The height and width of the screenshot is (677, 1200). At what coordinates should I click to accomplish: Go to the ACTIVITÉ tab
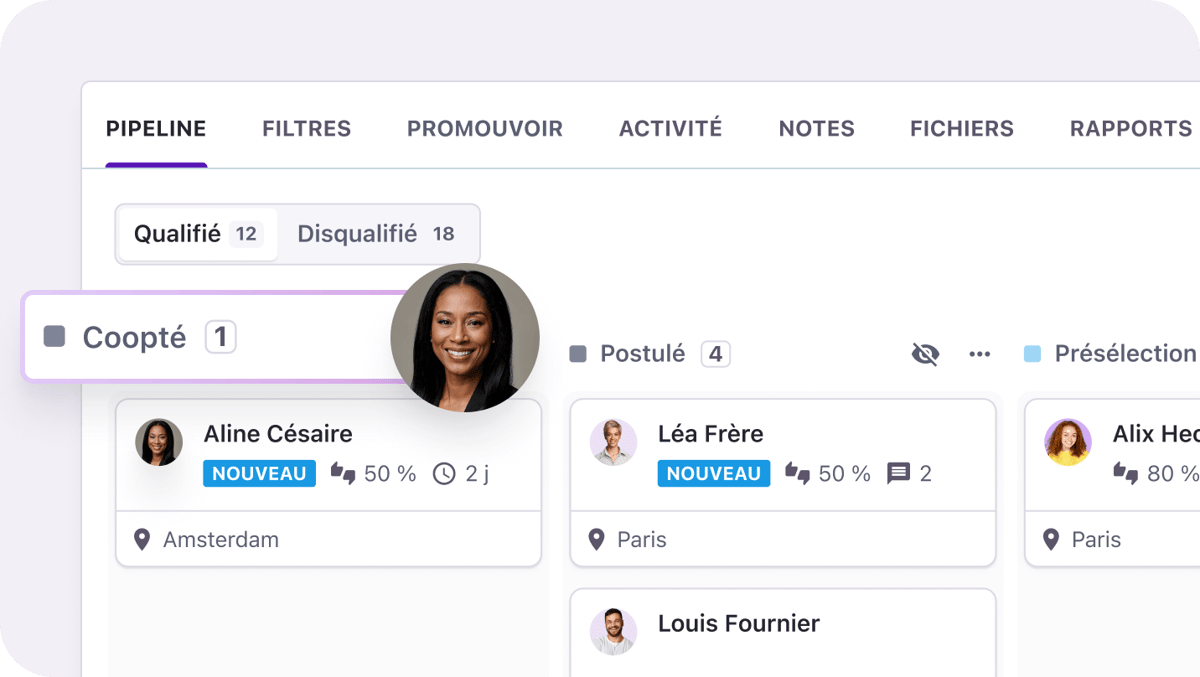(670, 129)
